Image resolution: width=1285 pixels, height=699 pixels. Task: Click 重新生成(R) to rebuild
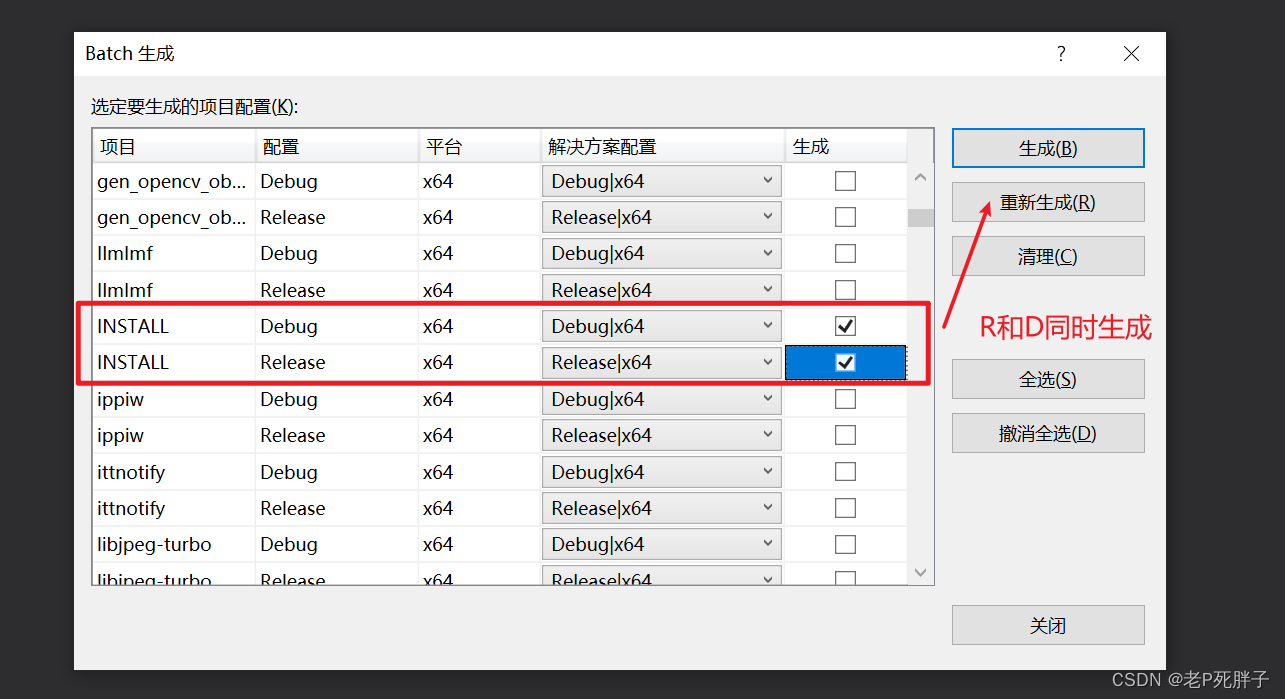[x=1047, y=201]
